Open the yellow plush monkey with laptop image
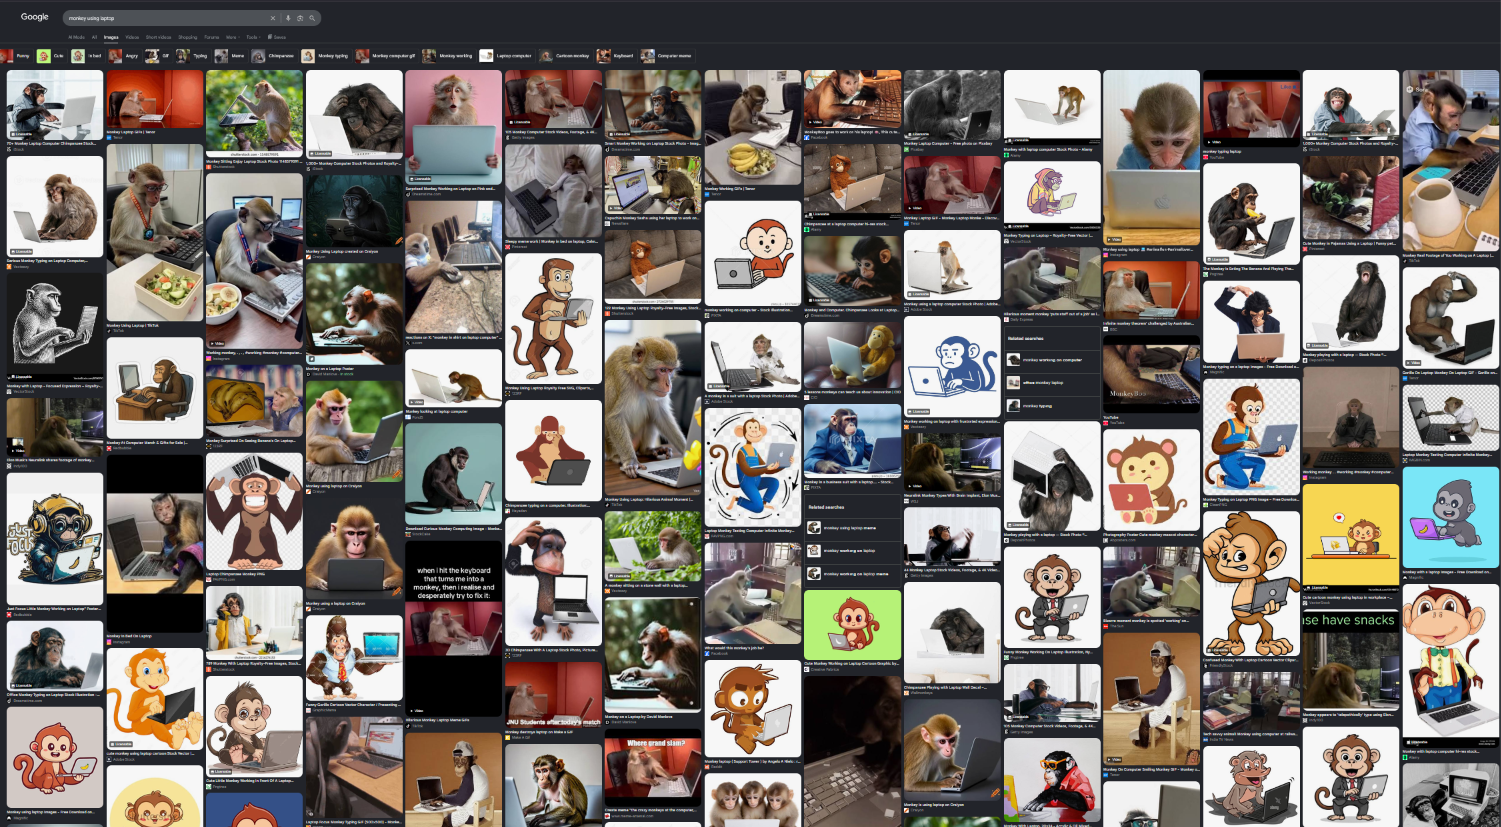This screenshot has width=1501, height=827. click(852, 354)
